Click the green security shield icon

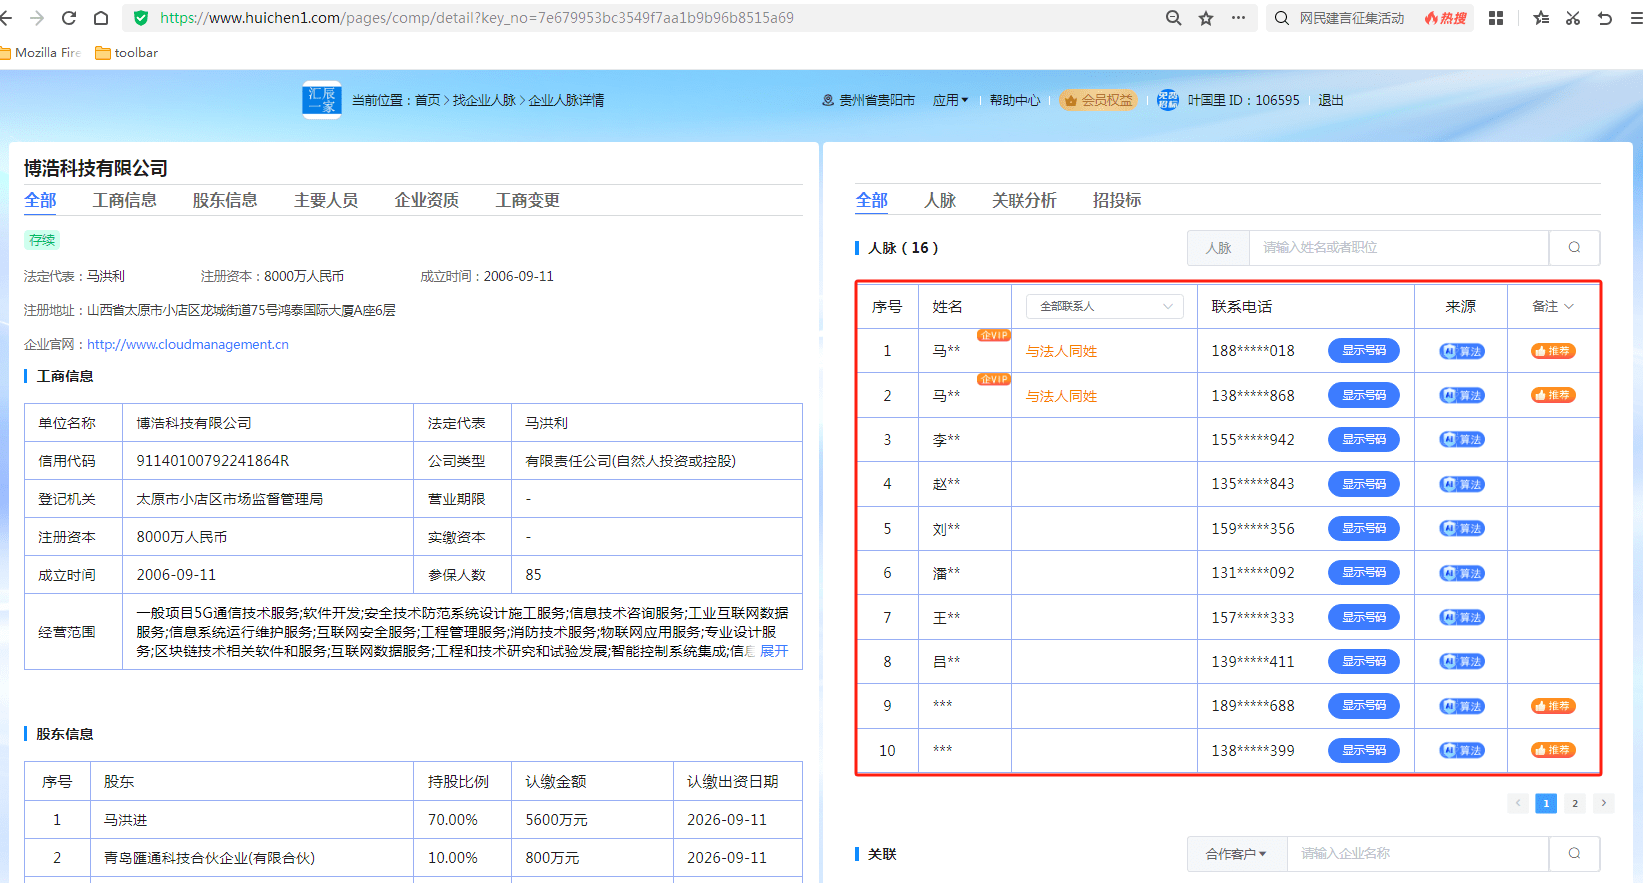pyautogui.click(x=141, y=18)
